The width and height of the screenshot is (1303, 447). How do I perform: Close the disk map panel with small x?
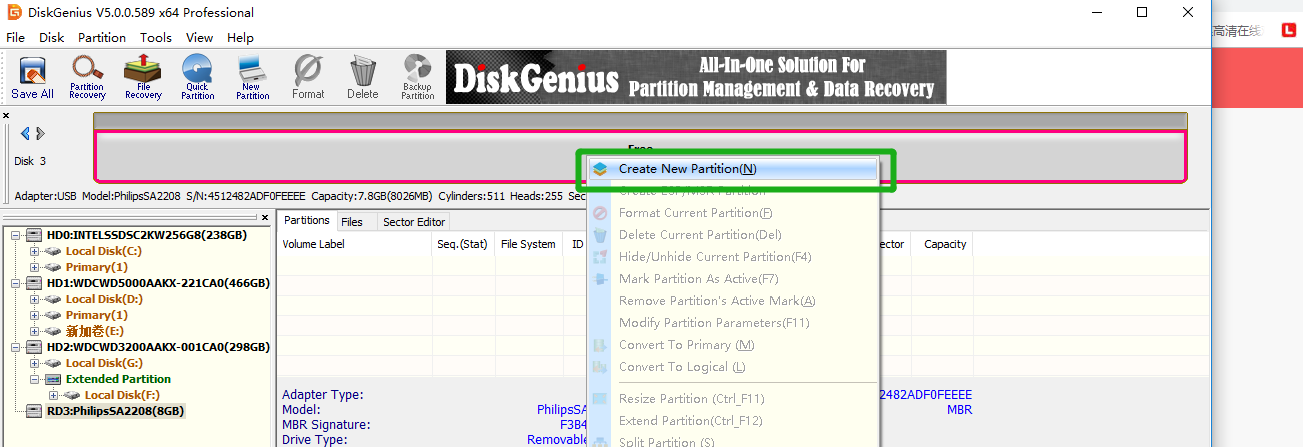point(6,116)
